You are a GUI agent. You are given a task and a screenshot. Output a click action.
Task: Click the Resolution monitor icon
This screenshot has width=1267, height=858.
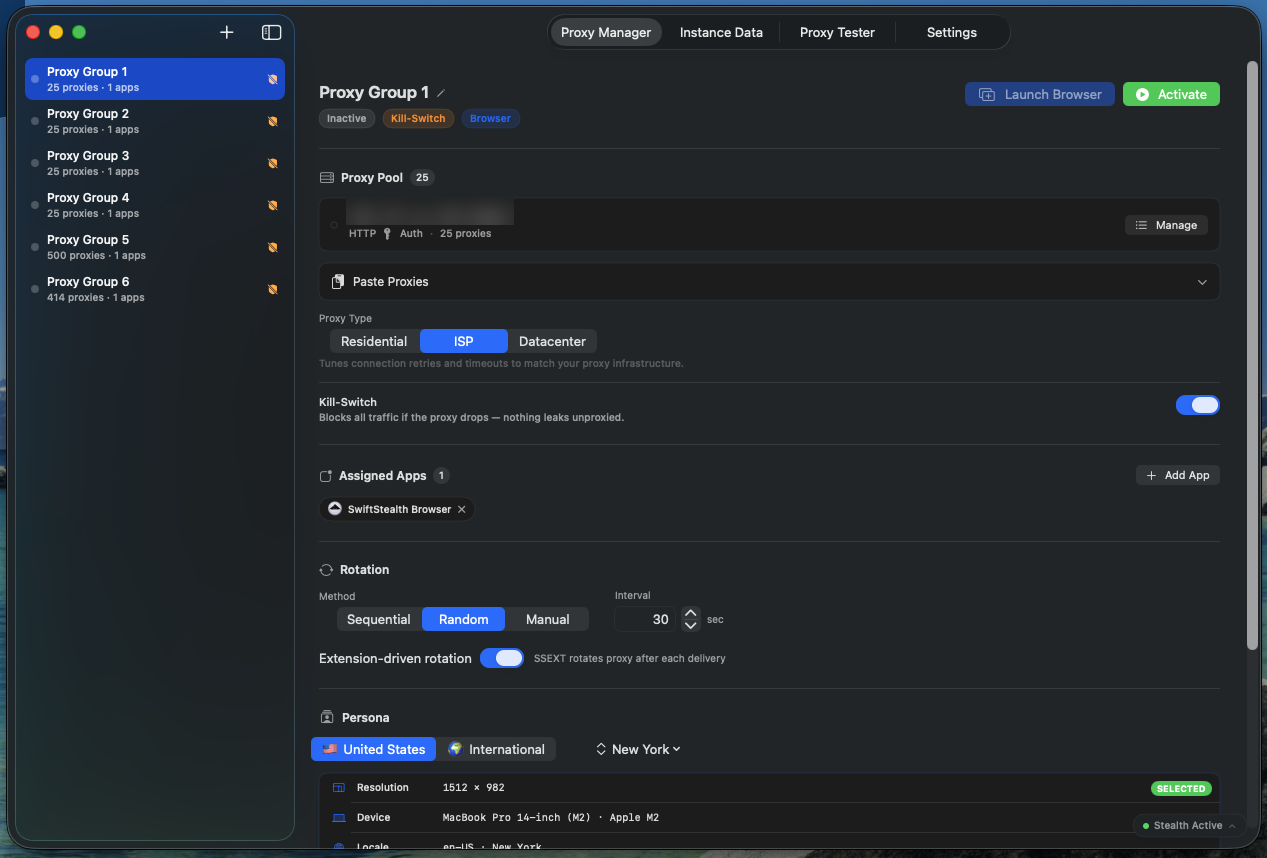[338, 788]
